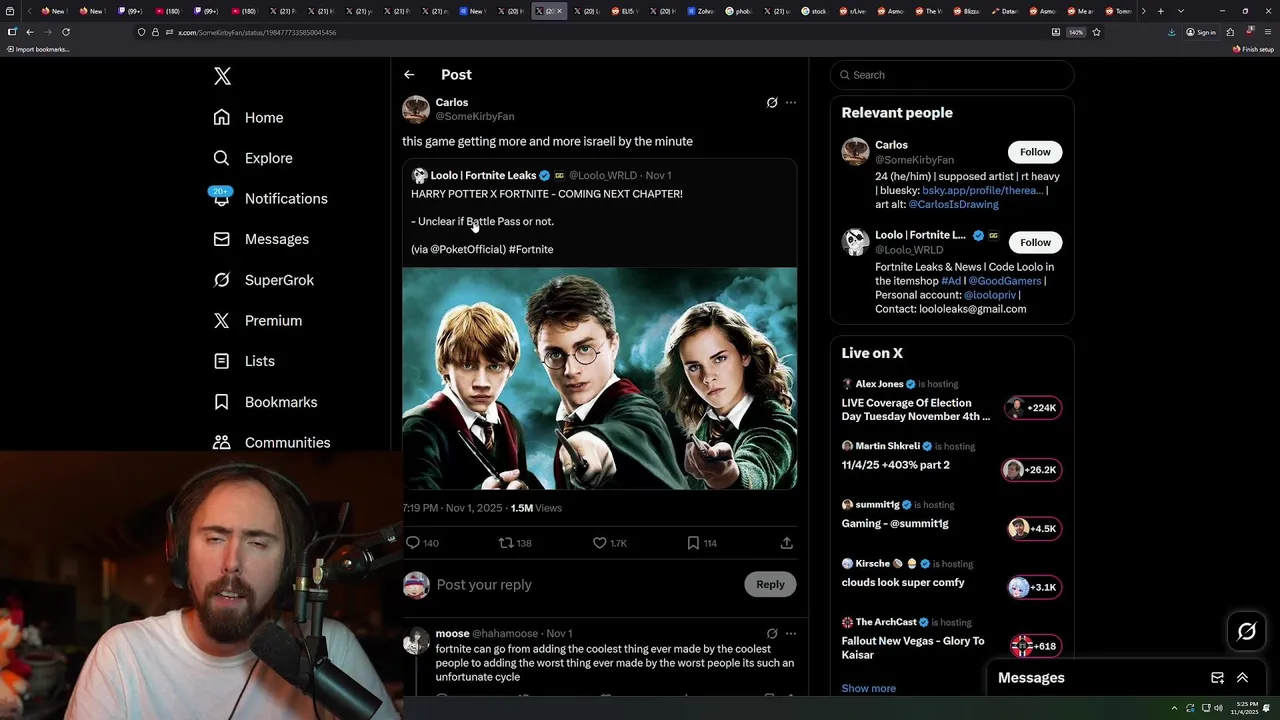The height and width of the screenshot is (720, 1280).
Task: Open Carlos's profile avatar in post
Action: (416, 109)
